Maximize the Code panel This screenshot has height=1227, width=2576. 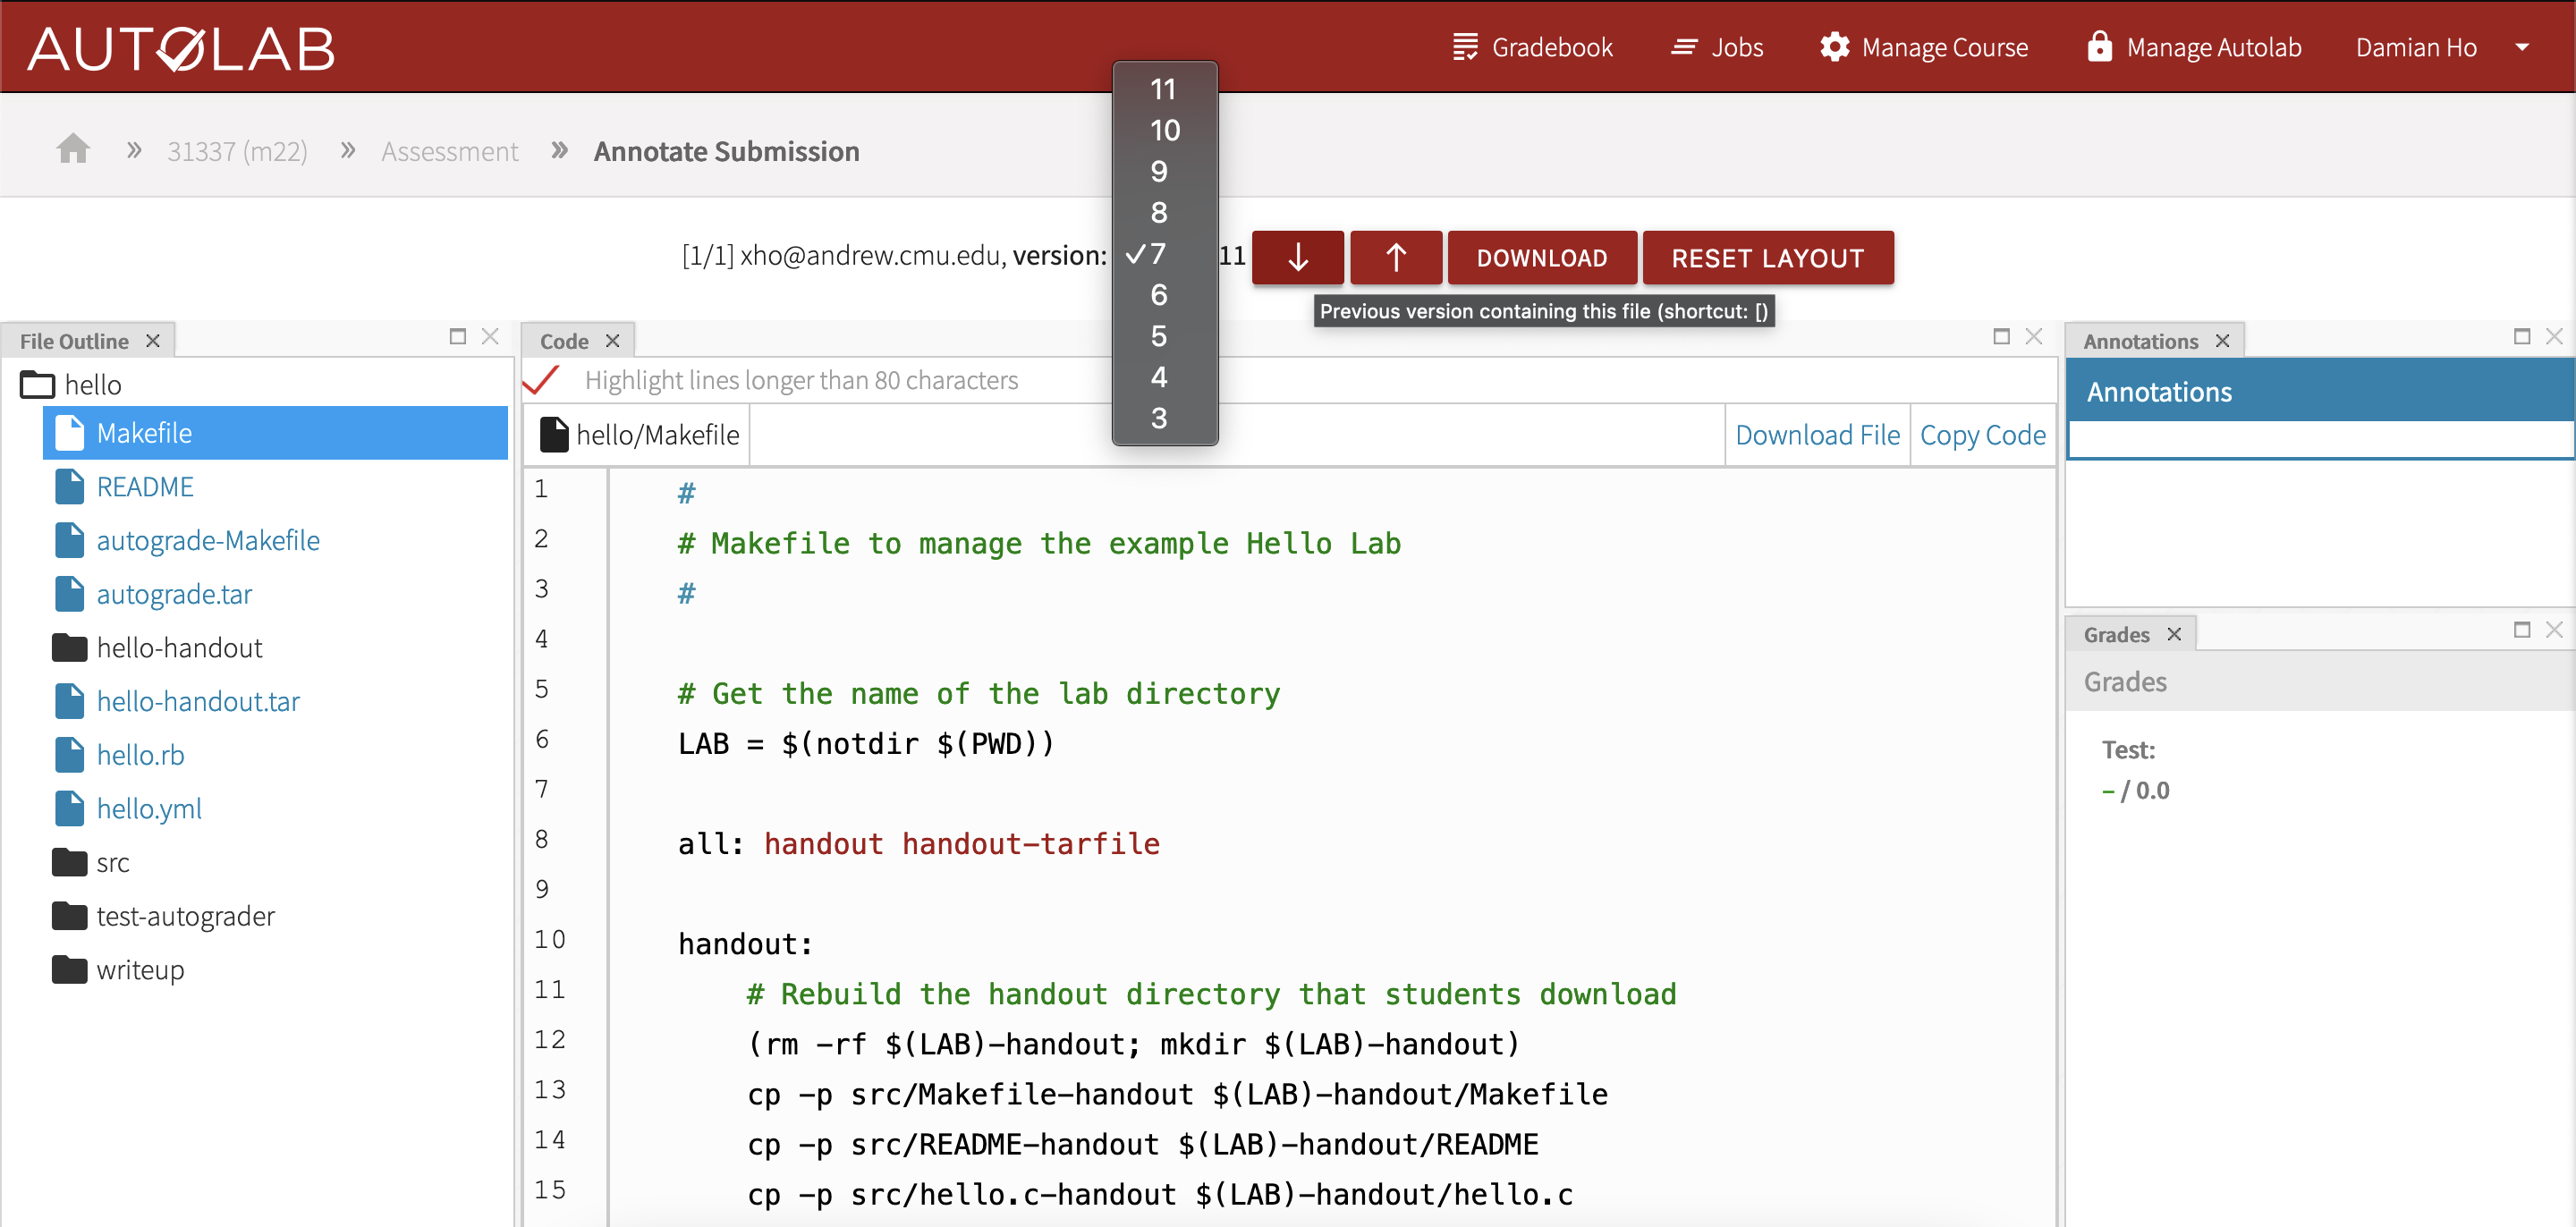pyautogui.click(x=2002, y=336)
